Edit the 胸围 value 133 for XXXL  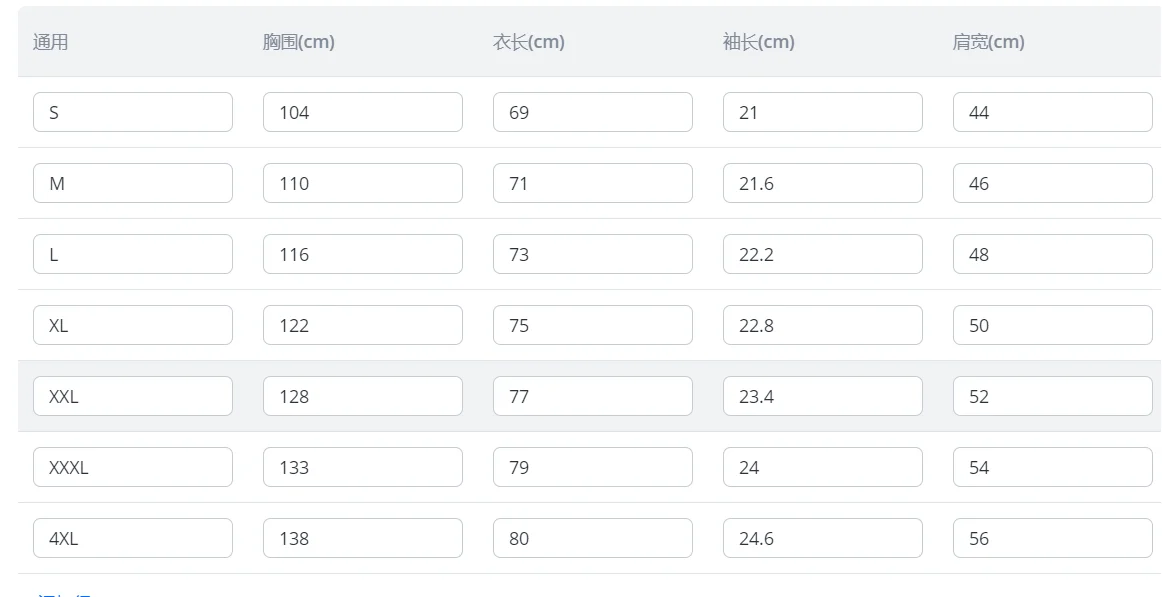point(362,467)
